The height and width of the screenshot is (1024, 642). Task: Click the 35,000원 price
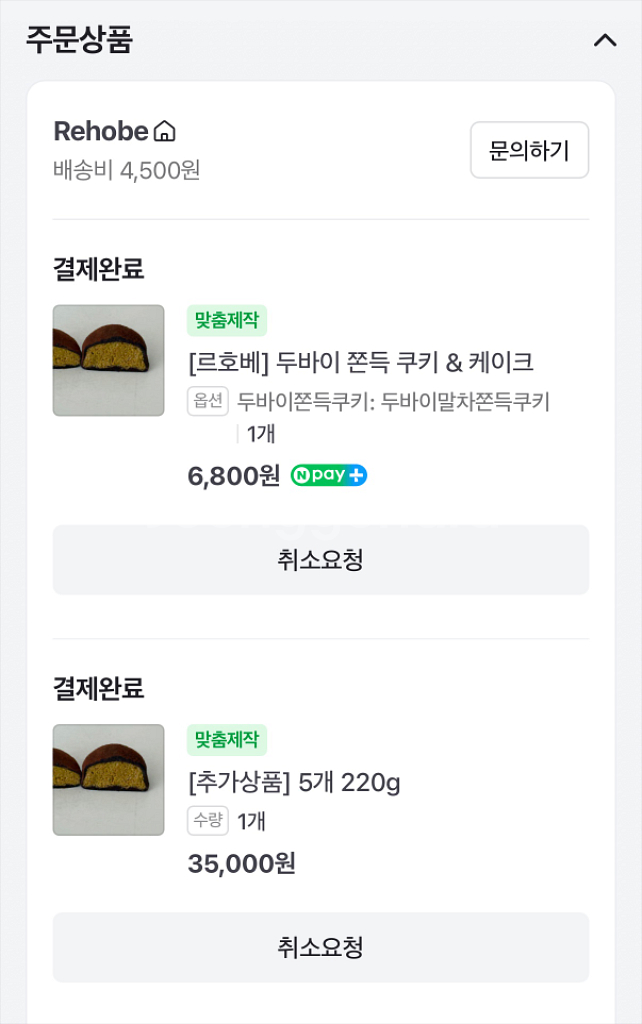pos(242,863)
